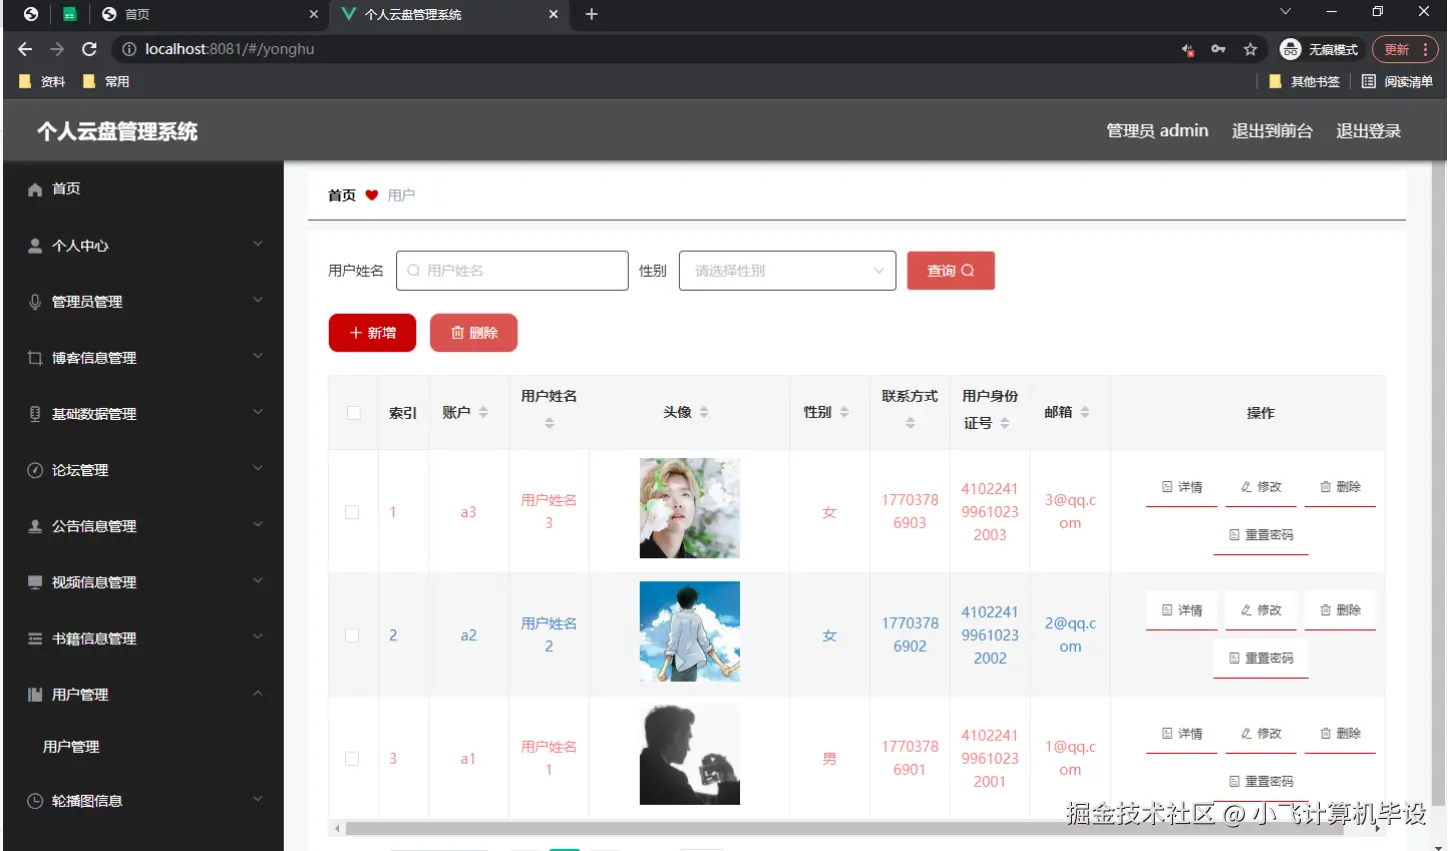Click the compass icon for 论坛管理
The width and height of the screenshot is (1450, 851).
[x=35, y=470]
